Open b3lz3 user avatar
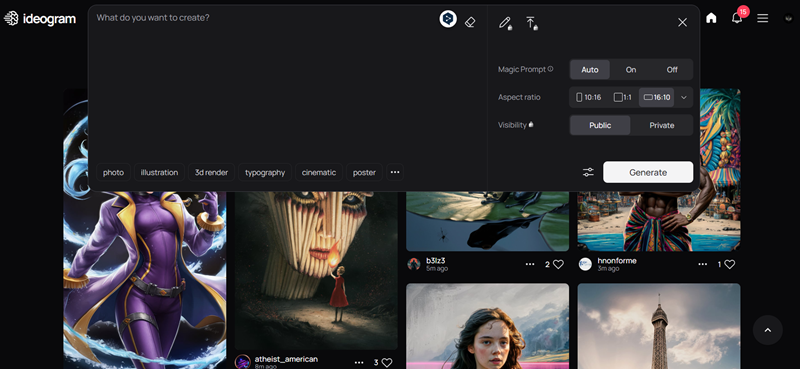Screen dimensions: 800x369 pyautogui.click(x=414, y=264)
